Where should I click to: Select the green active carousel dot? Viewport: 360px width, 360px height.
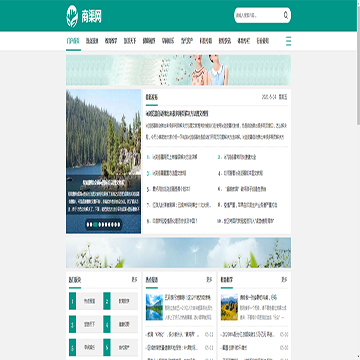point(95,225)
